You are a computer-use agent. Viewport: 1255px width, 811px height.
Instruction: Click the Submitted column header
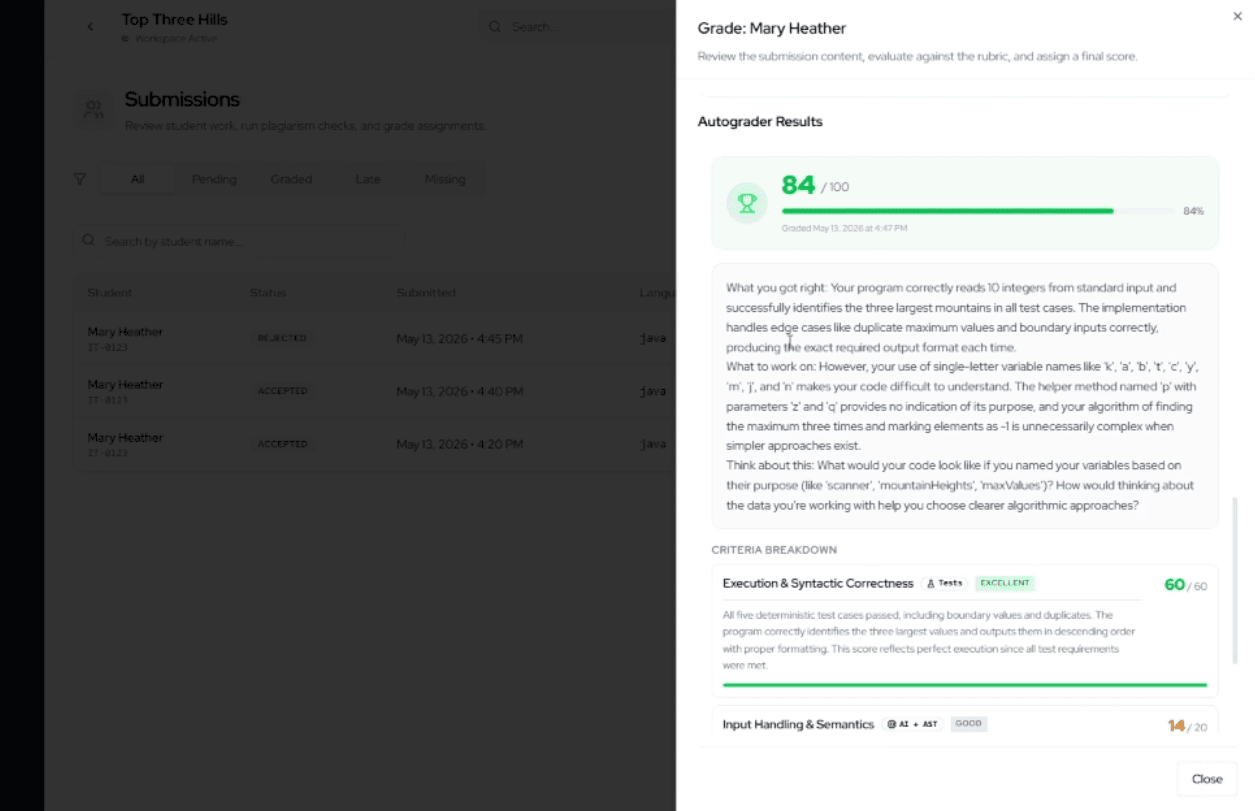click(x=425, y=293)
